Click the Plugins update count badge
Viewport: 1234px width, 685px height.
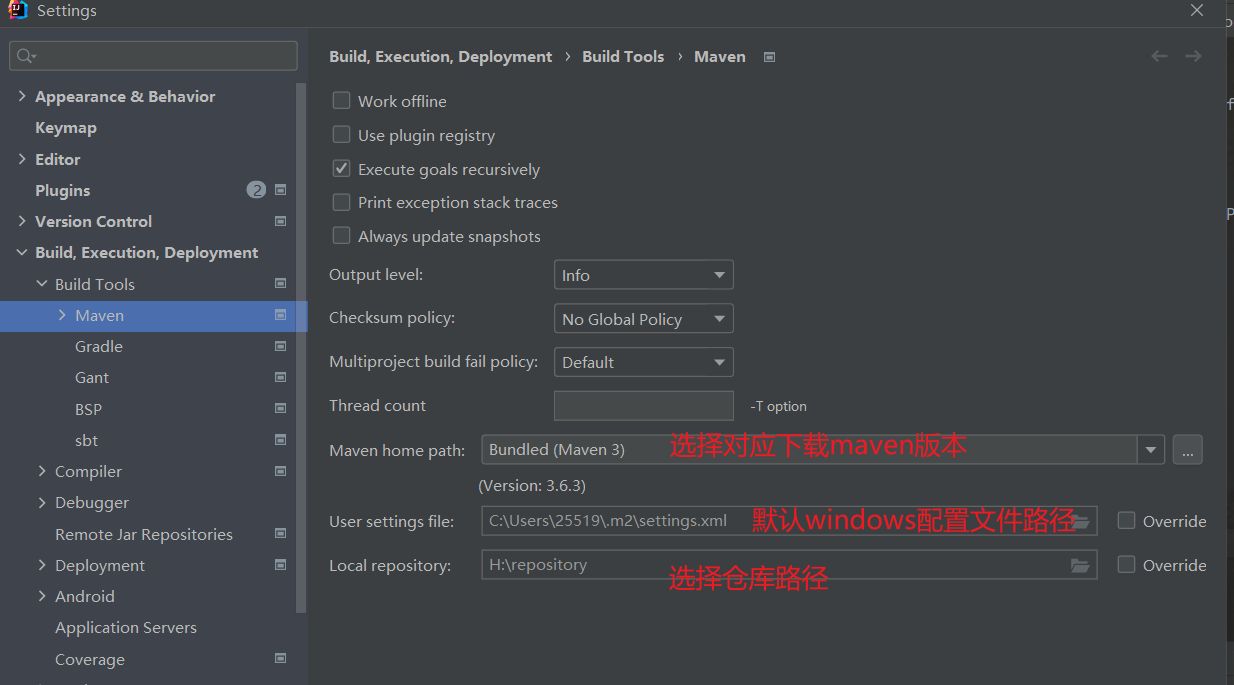pyautogui.click(x=256, y=190)
